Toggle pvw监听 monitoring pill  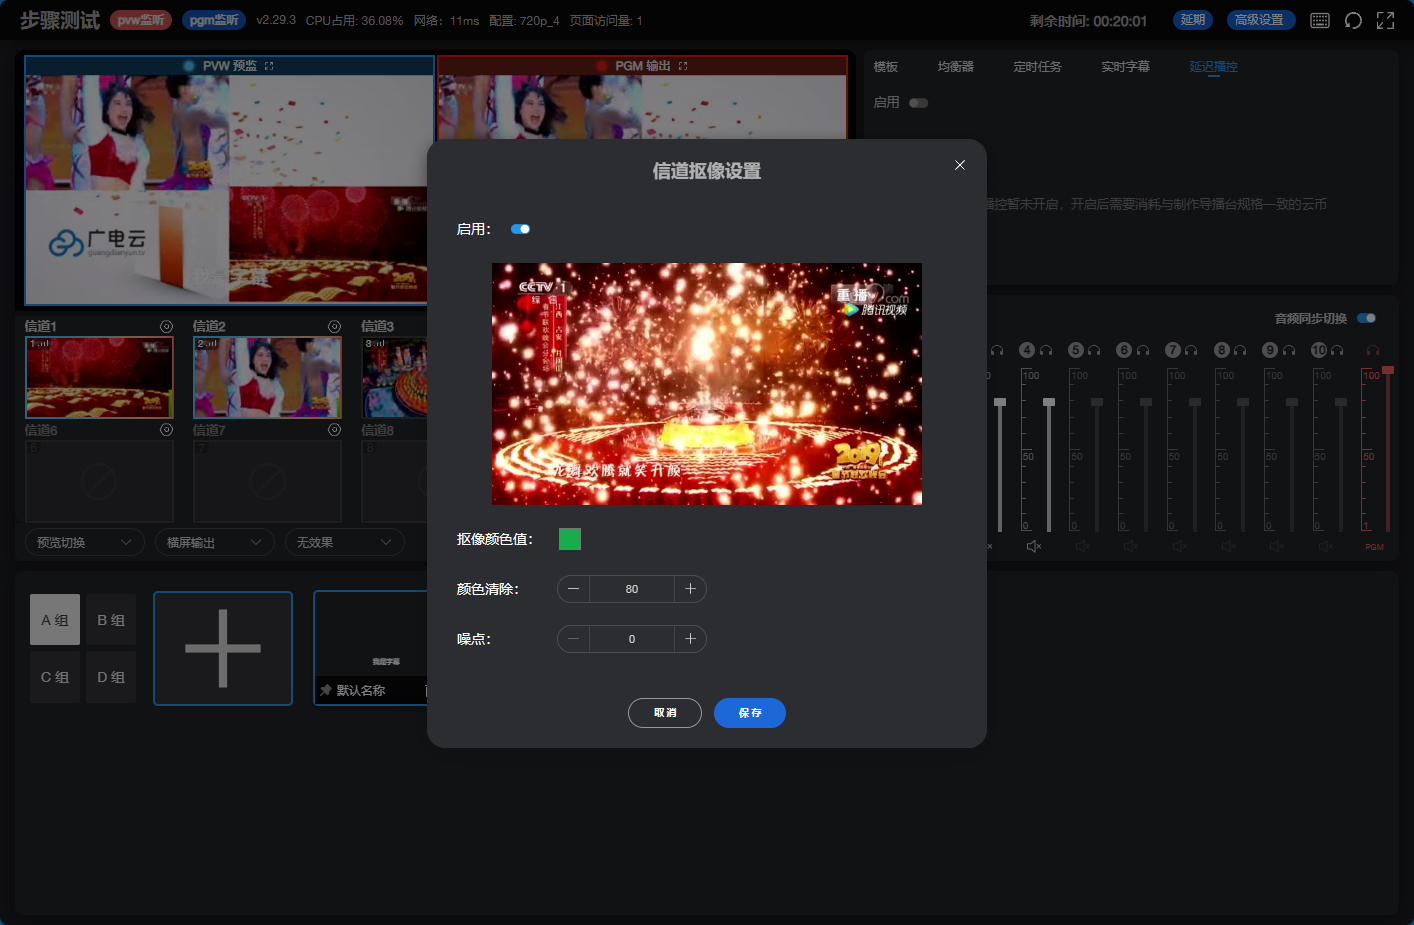tap(141, 20)
